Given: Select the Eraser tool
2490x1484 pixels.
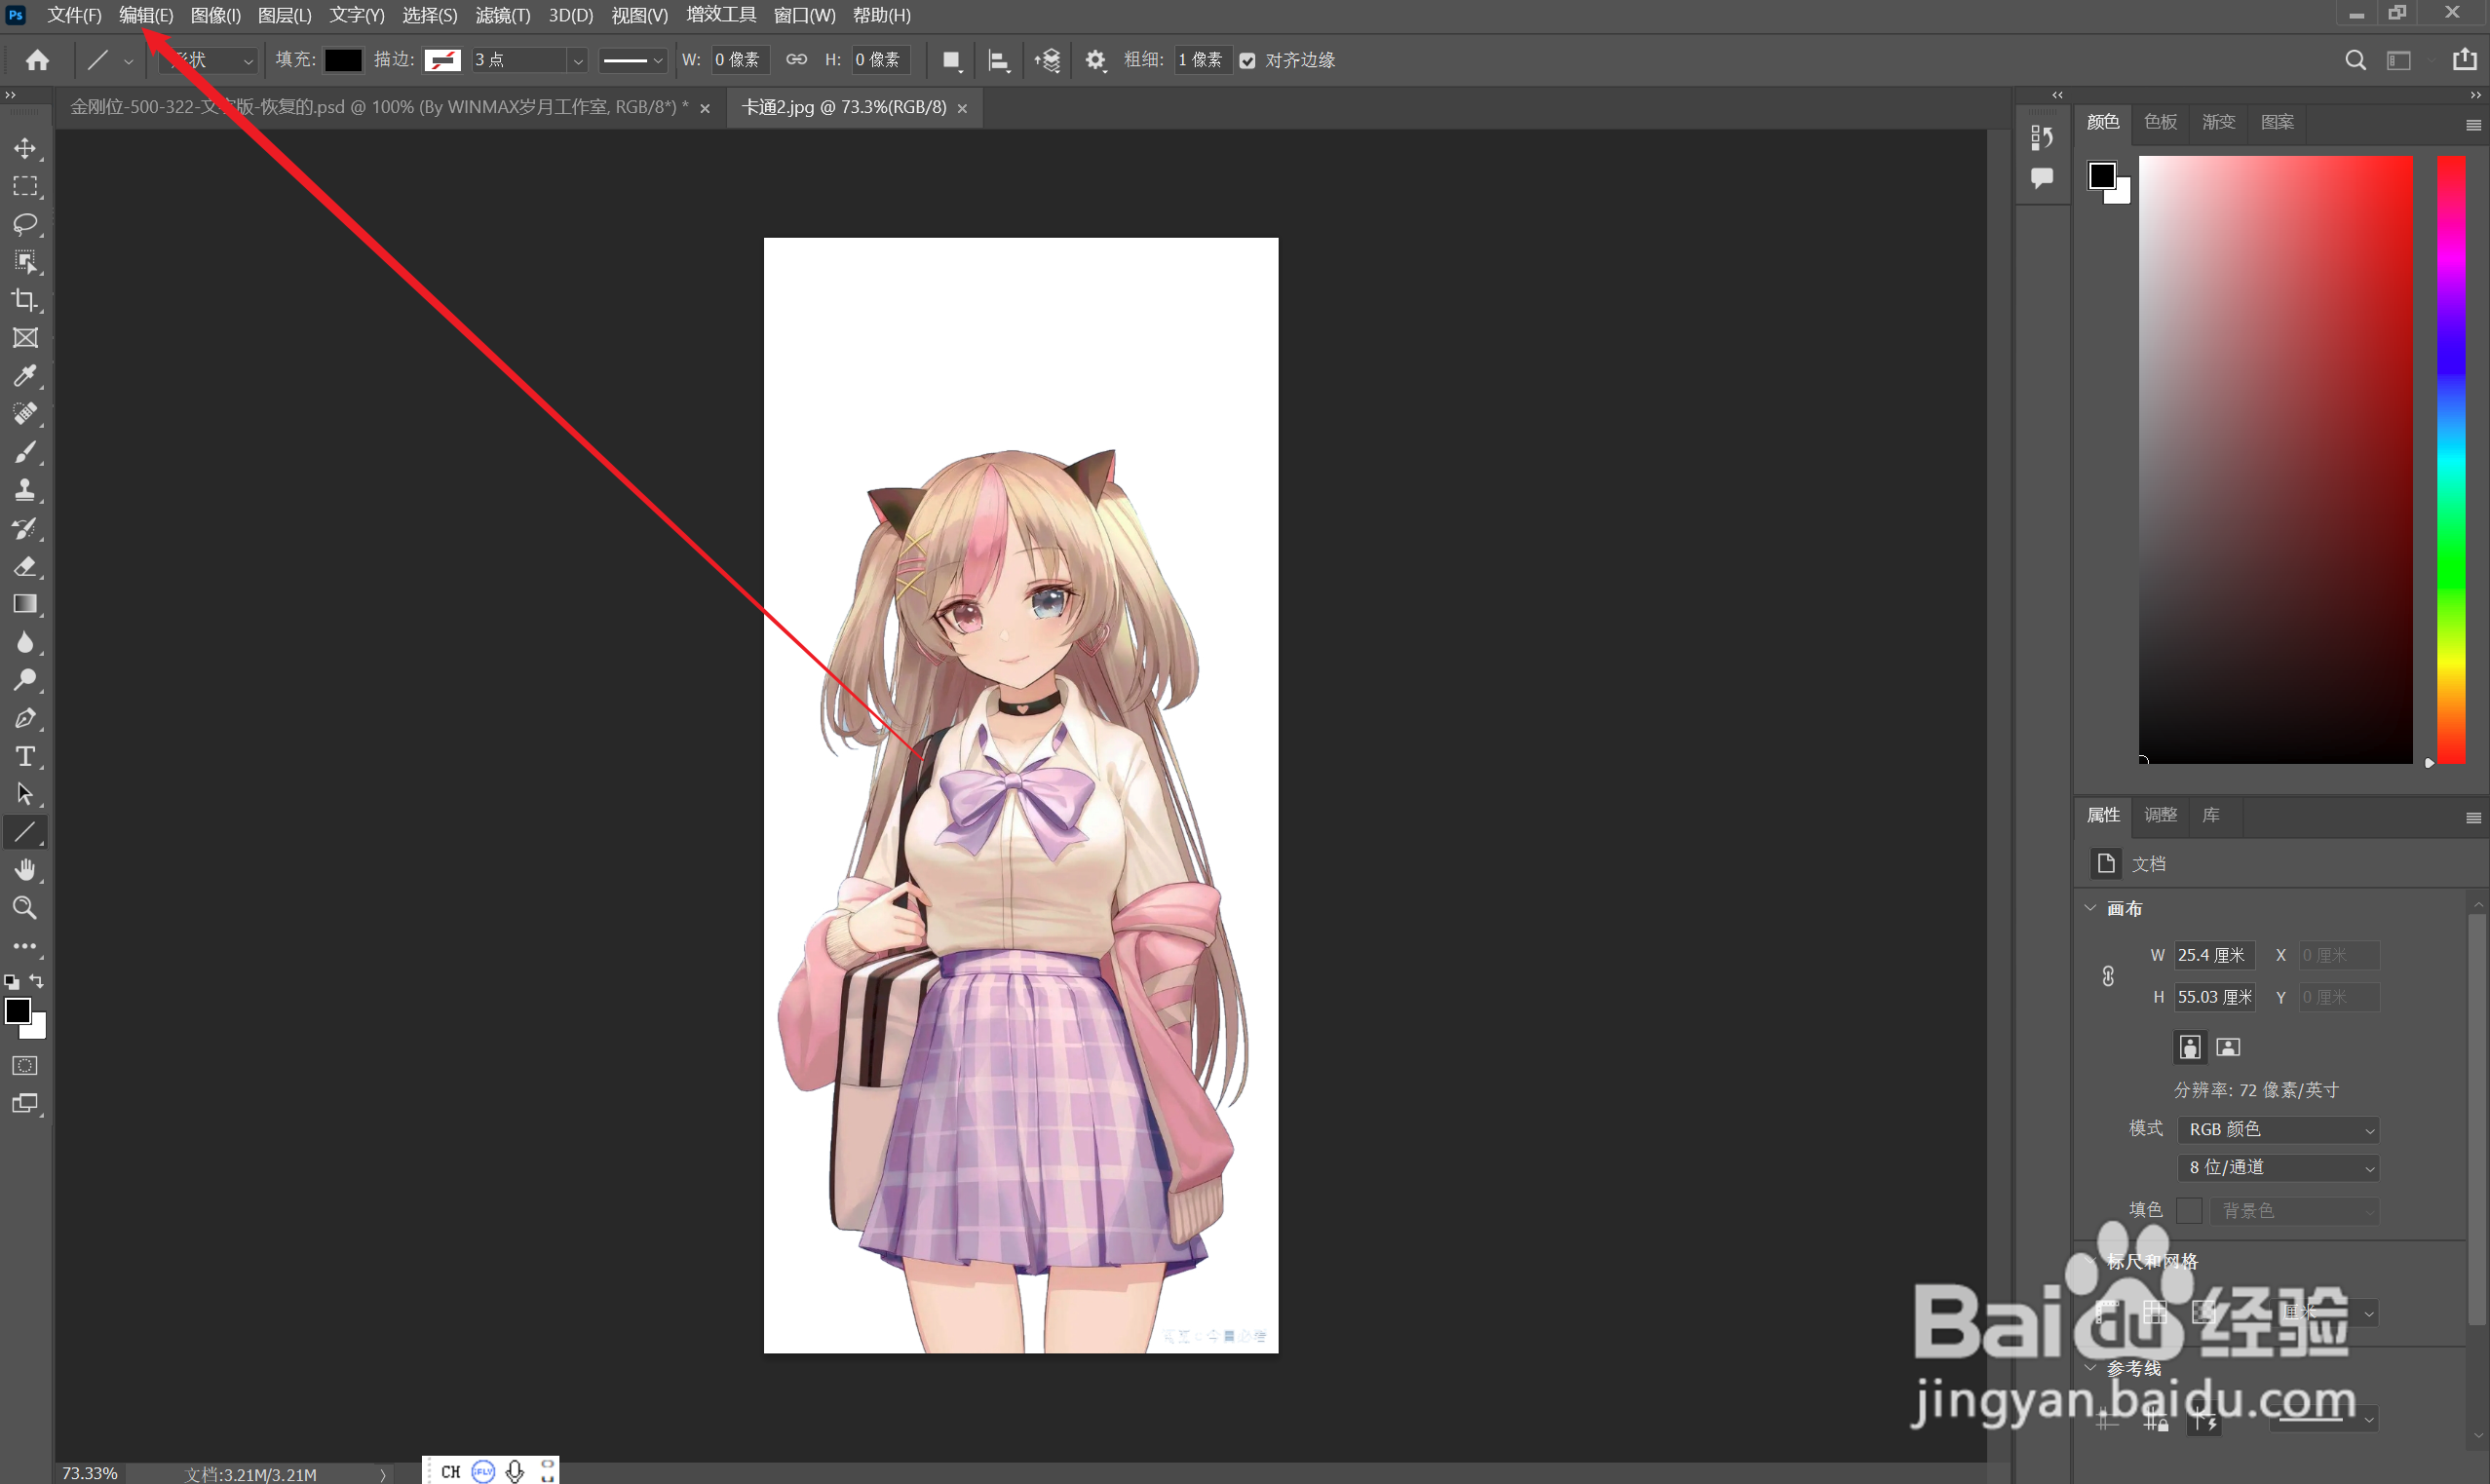Looking at the screenshot, I should [x=25, y=567].
